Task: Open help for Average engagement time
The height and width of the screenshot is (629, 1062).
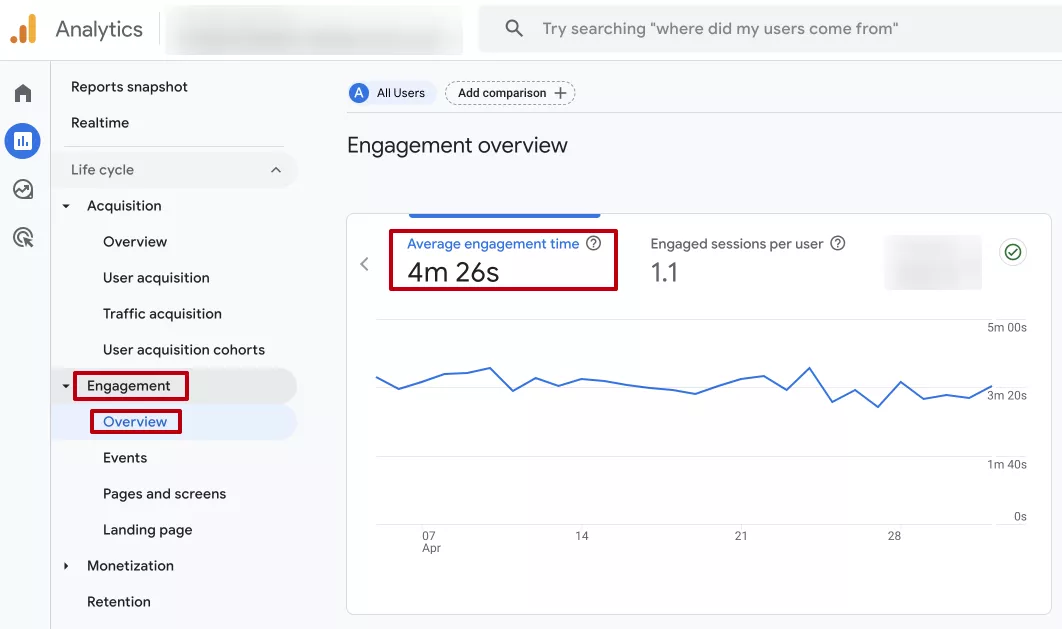Action: click(593, 243)
